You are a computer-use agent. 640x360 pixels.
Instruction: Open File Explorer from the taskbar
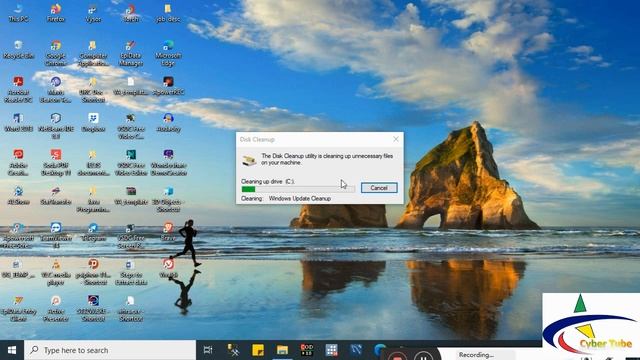pyautogui.click(x=282, y=350)
